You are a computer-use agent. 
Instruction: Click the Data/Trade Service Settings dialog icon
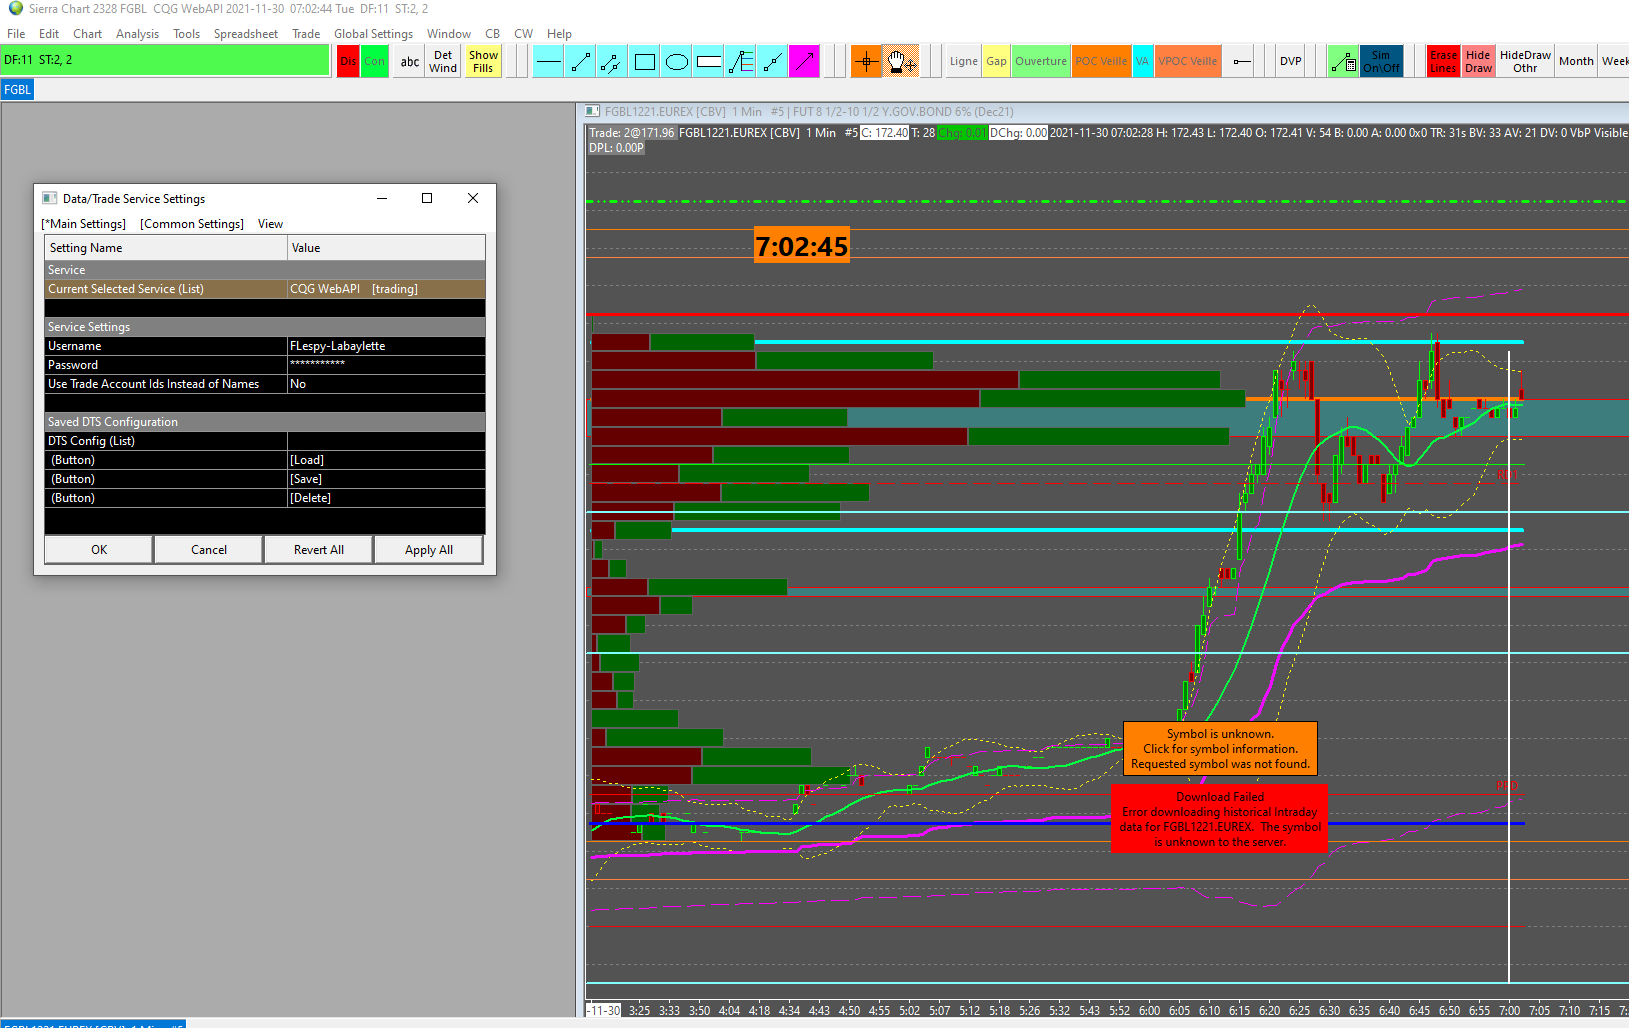click(50, 198)
